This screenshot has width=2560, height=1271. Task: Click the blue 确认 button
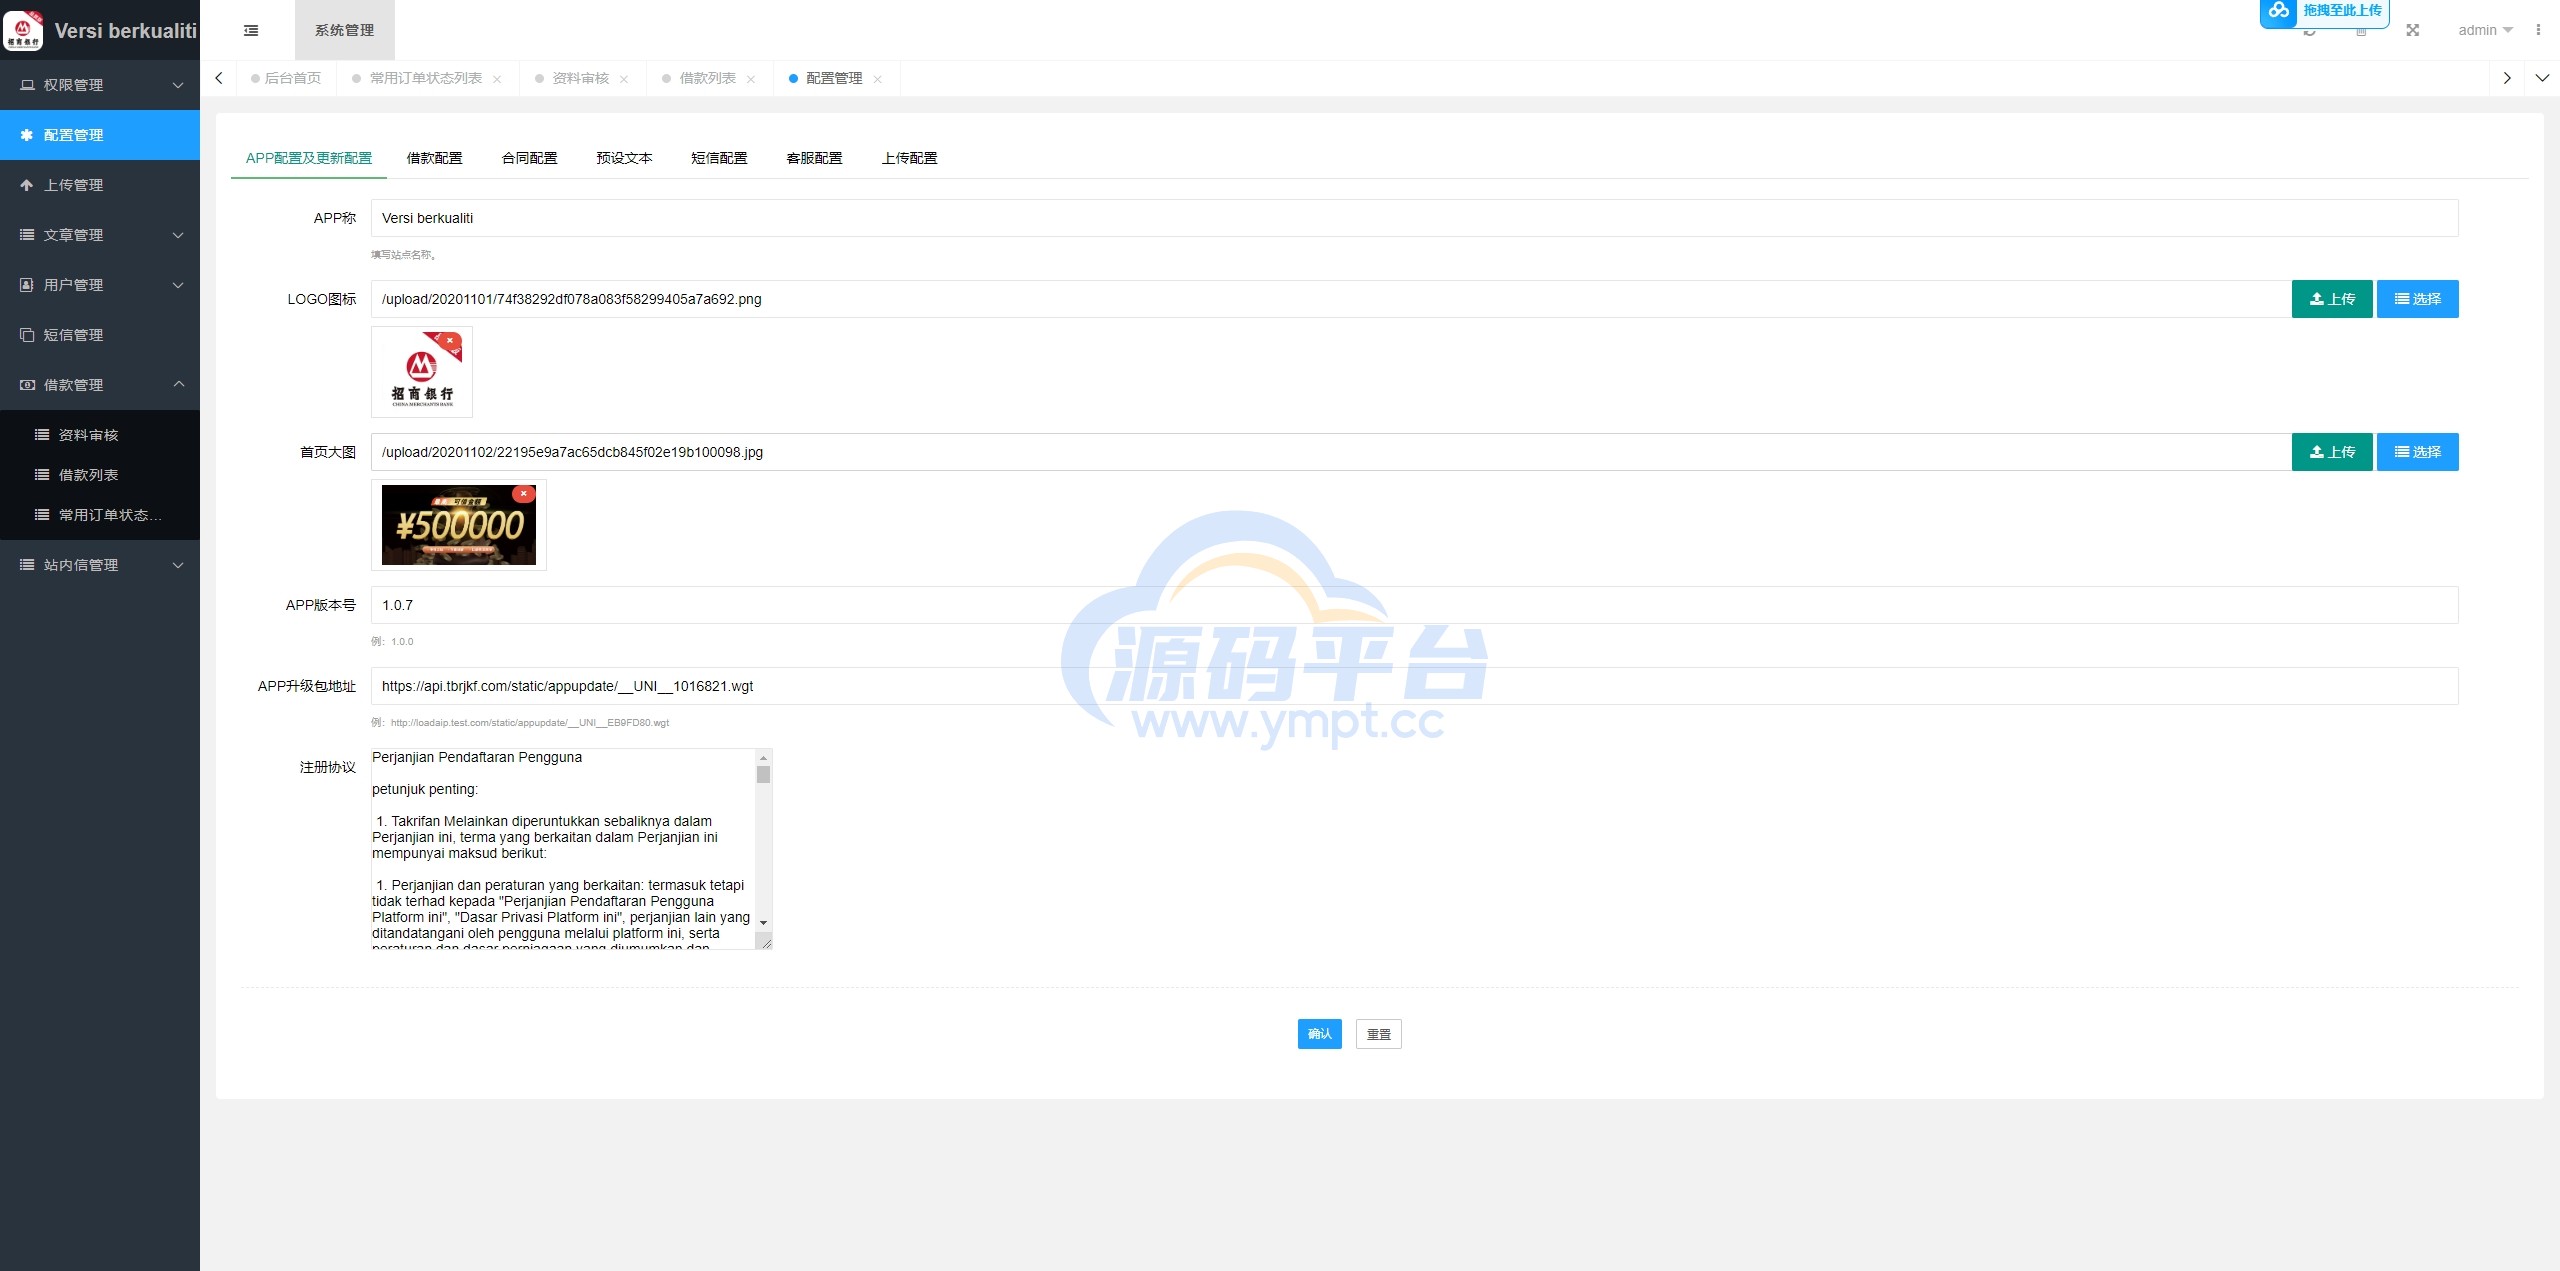[x=1319, y=1034]
